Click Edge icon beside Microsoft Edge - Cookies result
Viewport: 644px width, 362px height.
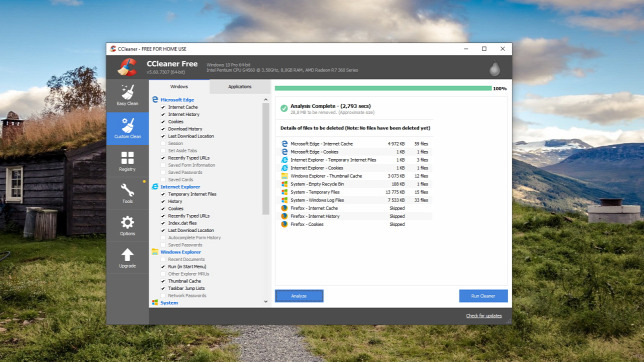(284, 152)
